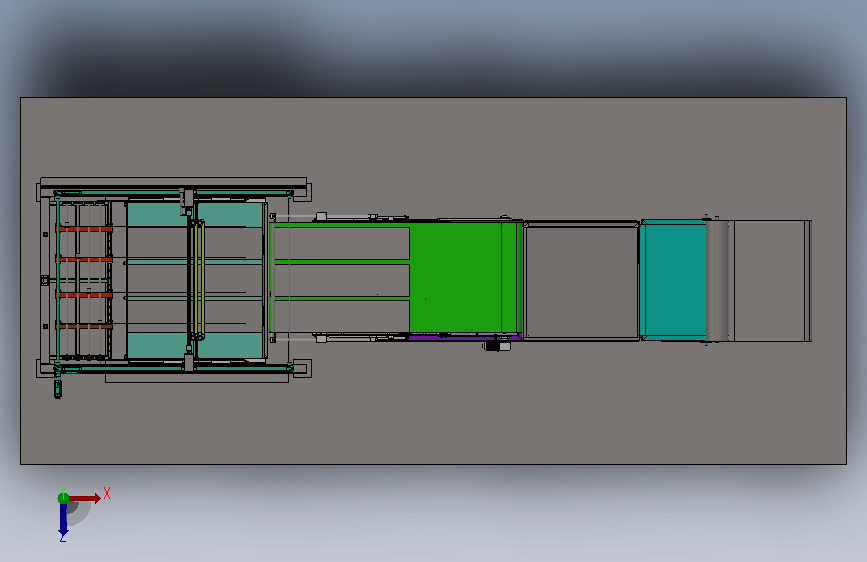Select the teal panel beside the gray roller
Viewport: 867px width, 562px height.
[674, 279]
